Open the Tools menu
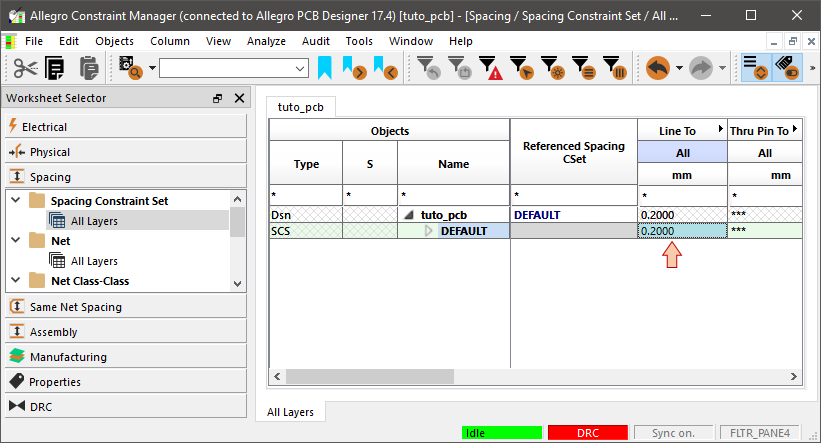The height and width of the screenshot is (443, 821). 359,41
